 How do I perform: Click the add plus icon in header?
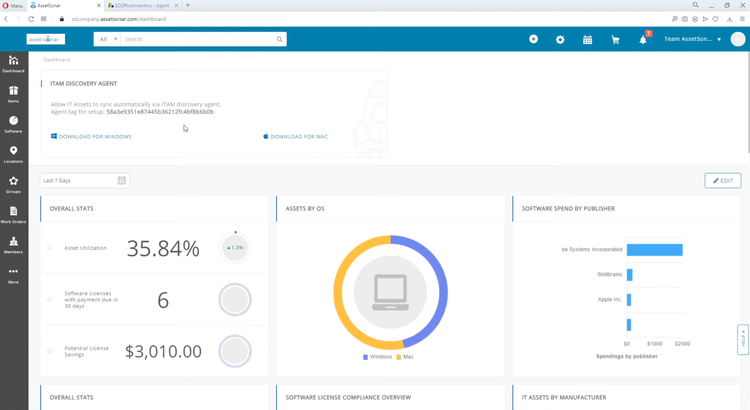(x=533, y=39)
